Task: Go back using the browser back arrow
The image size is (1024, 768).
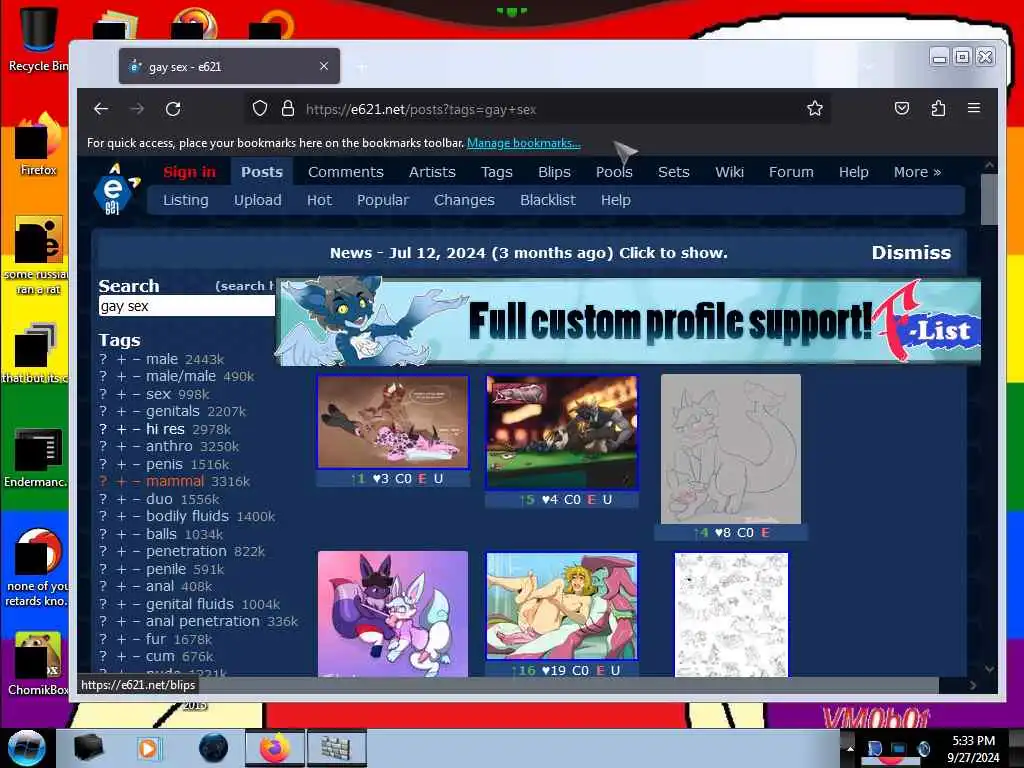Action: point(101,108)
